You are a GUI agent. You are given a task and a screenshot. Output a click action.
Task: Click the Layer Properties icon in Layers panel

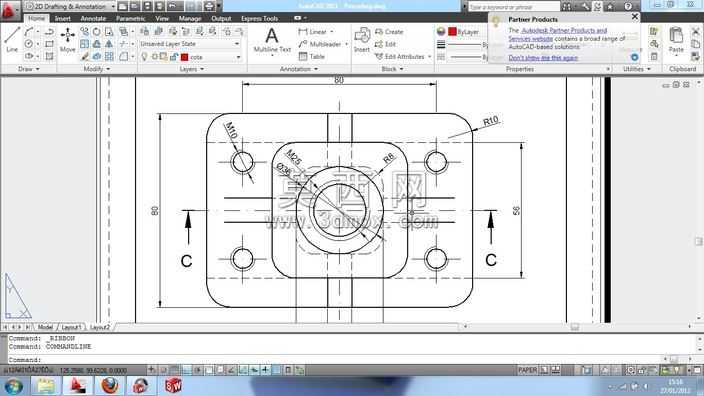(145, 31)
